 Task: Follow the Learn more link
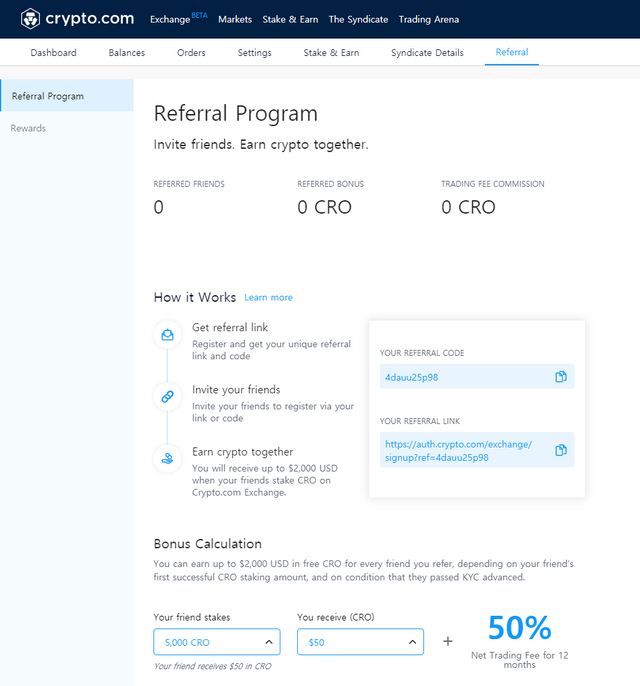pyautogui.click(x=269, y=298)
